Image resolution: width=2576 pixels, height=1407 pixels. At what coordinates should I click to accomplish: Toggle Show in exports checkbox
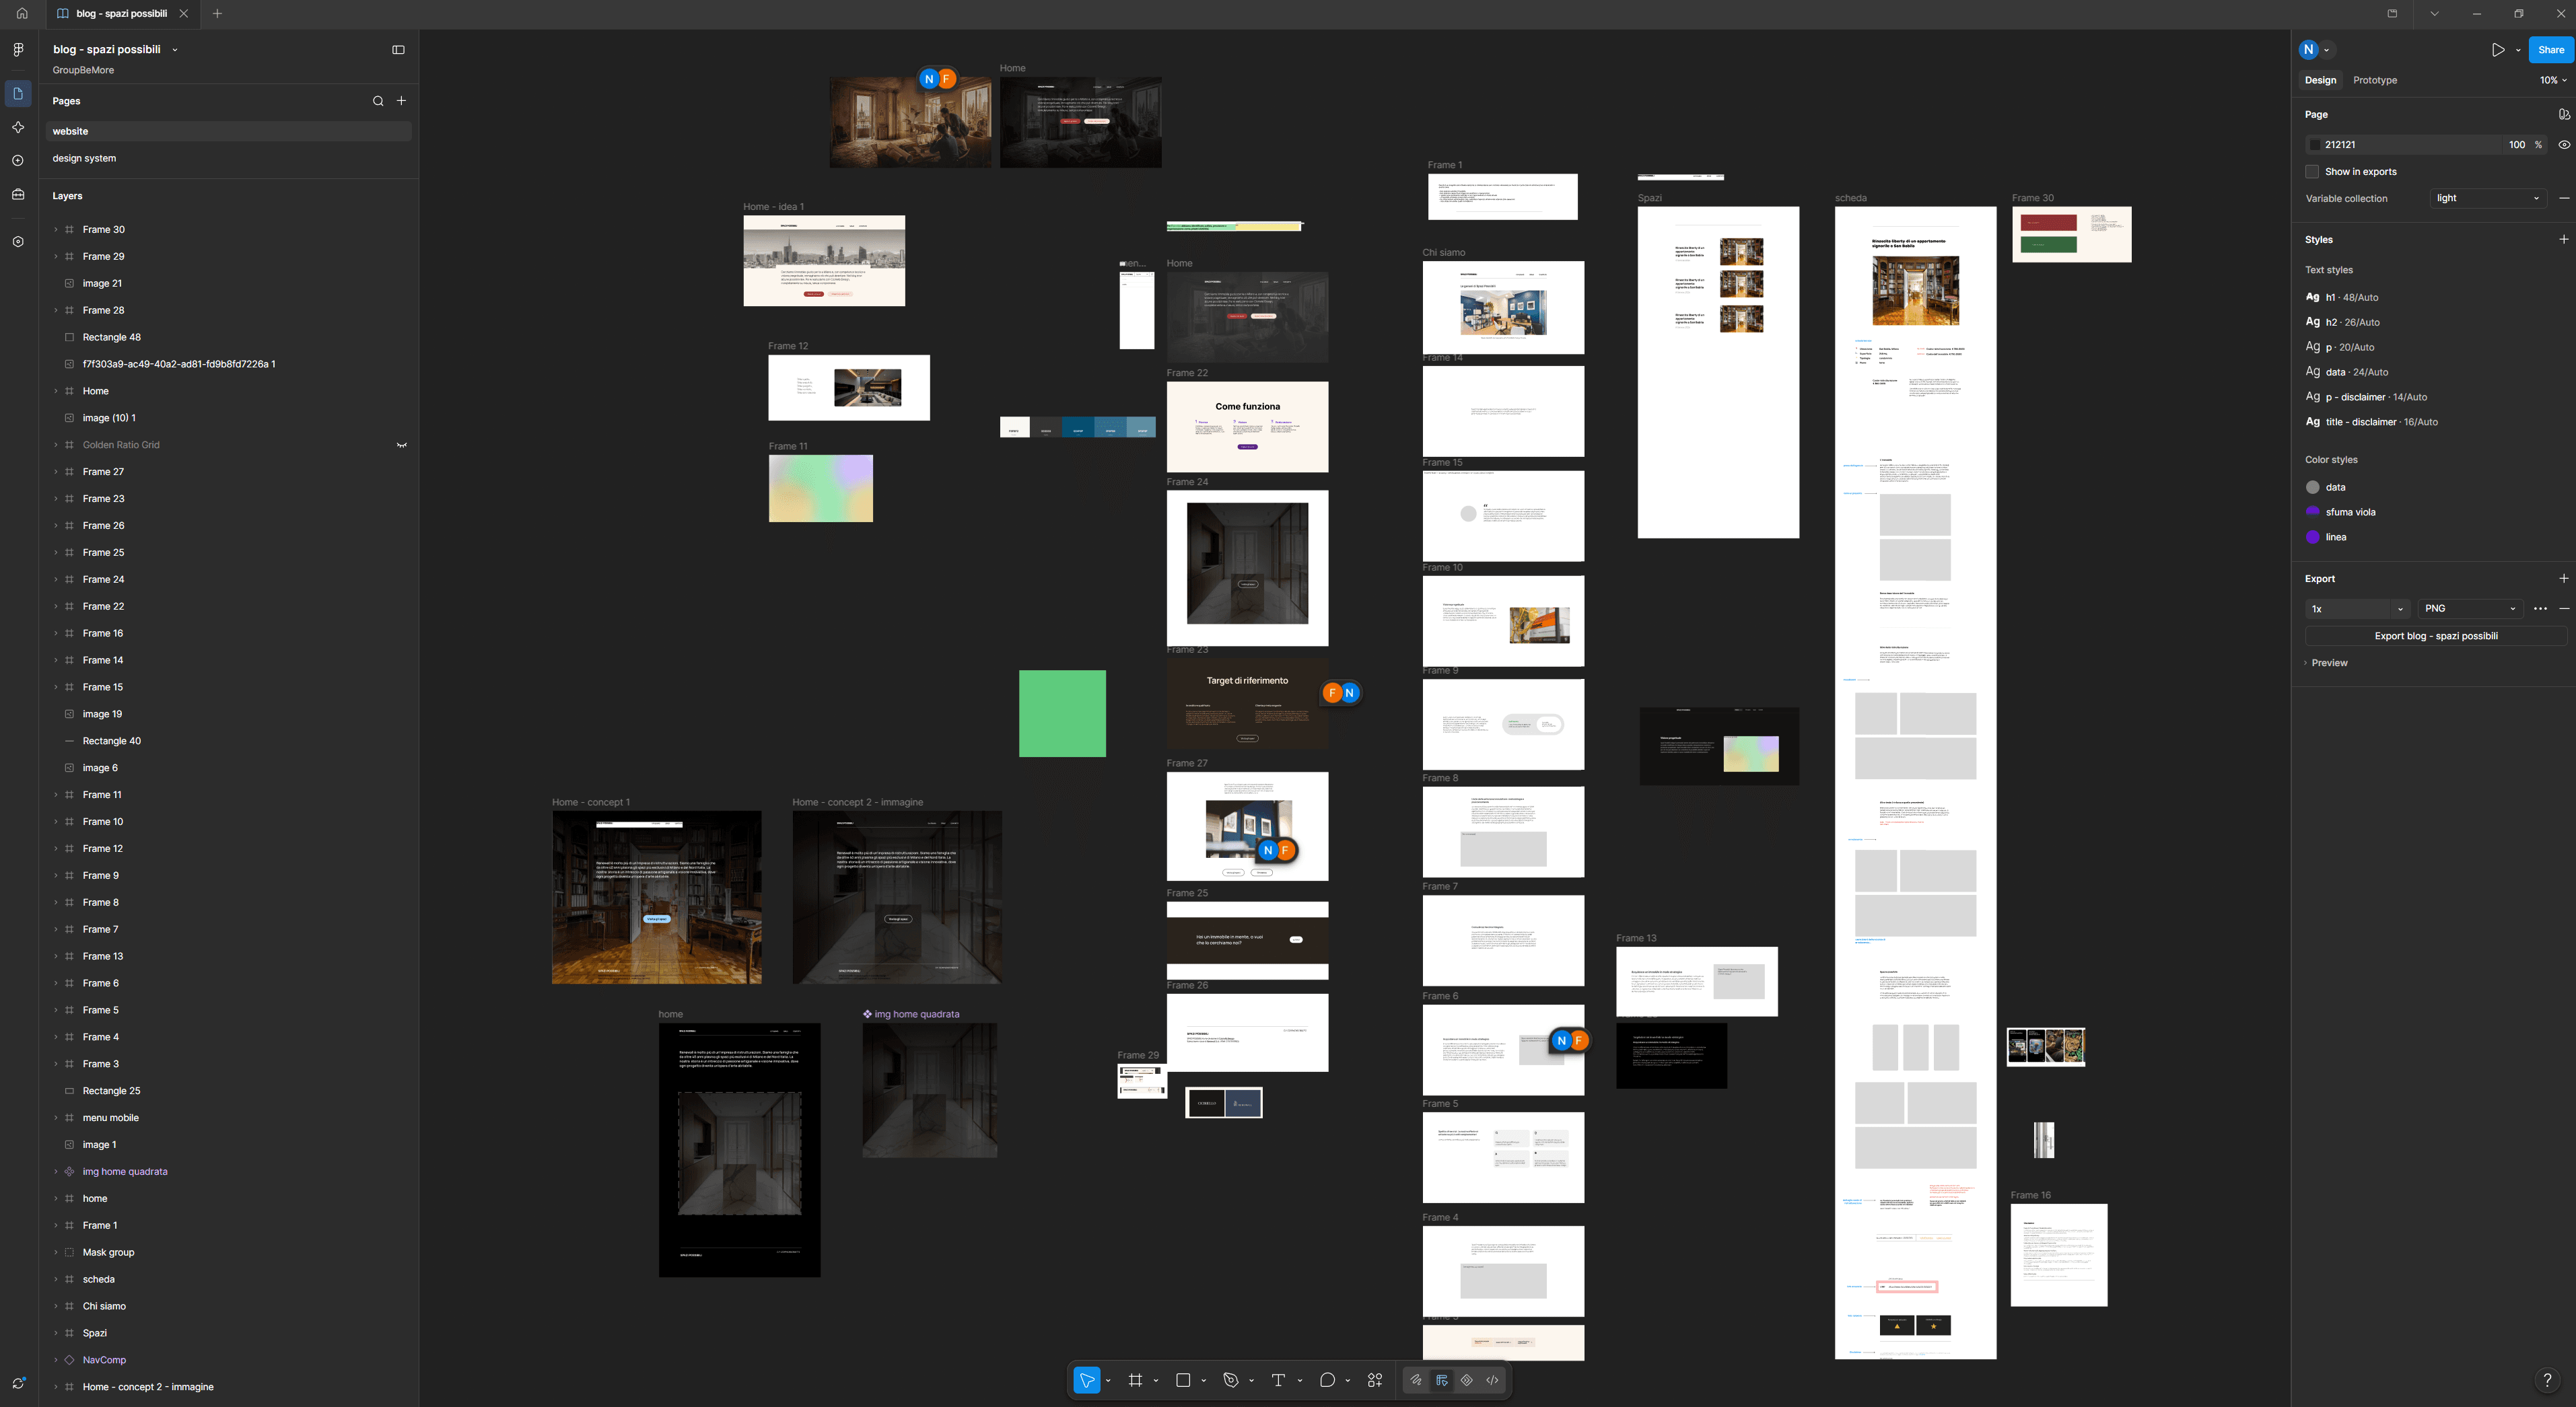pos(2312,172)
